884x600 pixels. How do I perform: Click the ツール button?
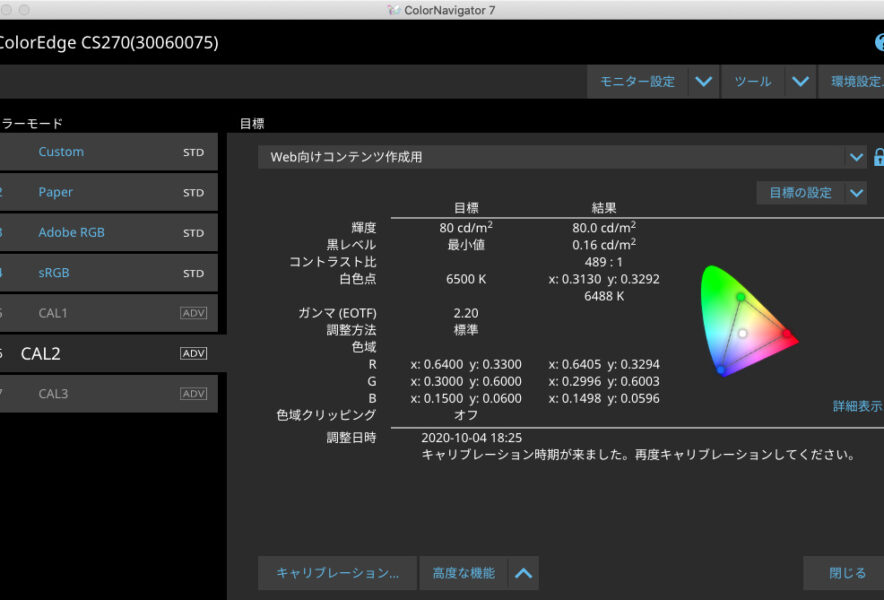click(x=753, y=82)
